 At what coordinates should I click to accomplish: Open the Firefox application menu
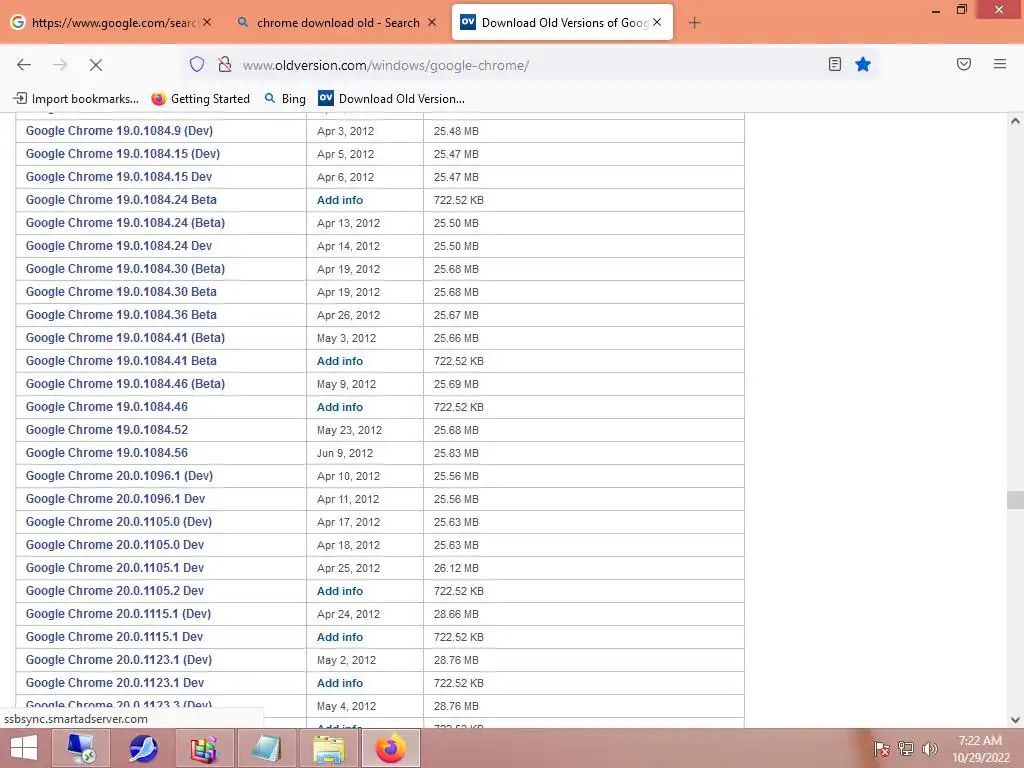tap(1000, 64)
